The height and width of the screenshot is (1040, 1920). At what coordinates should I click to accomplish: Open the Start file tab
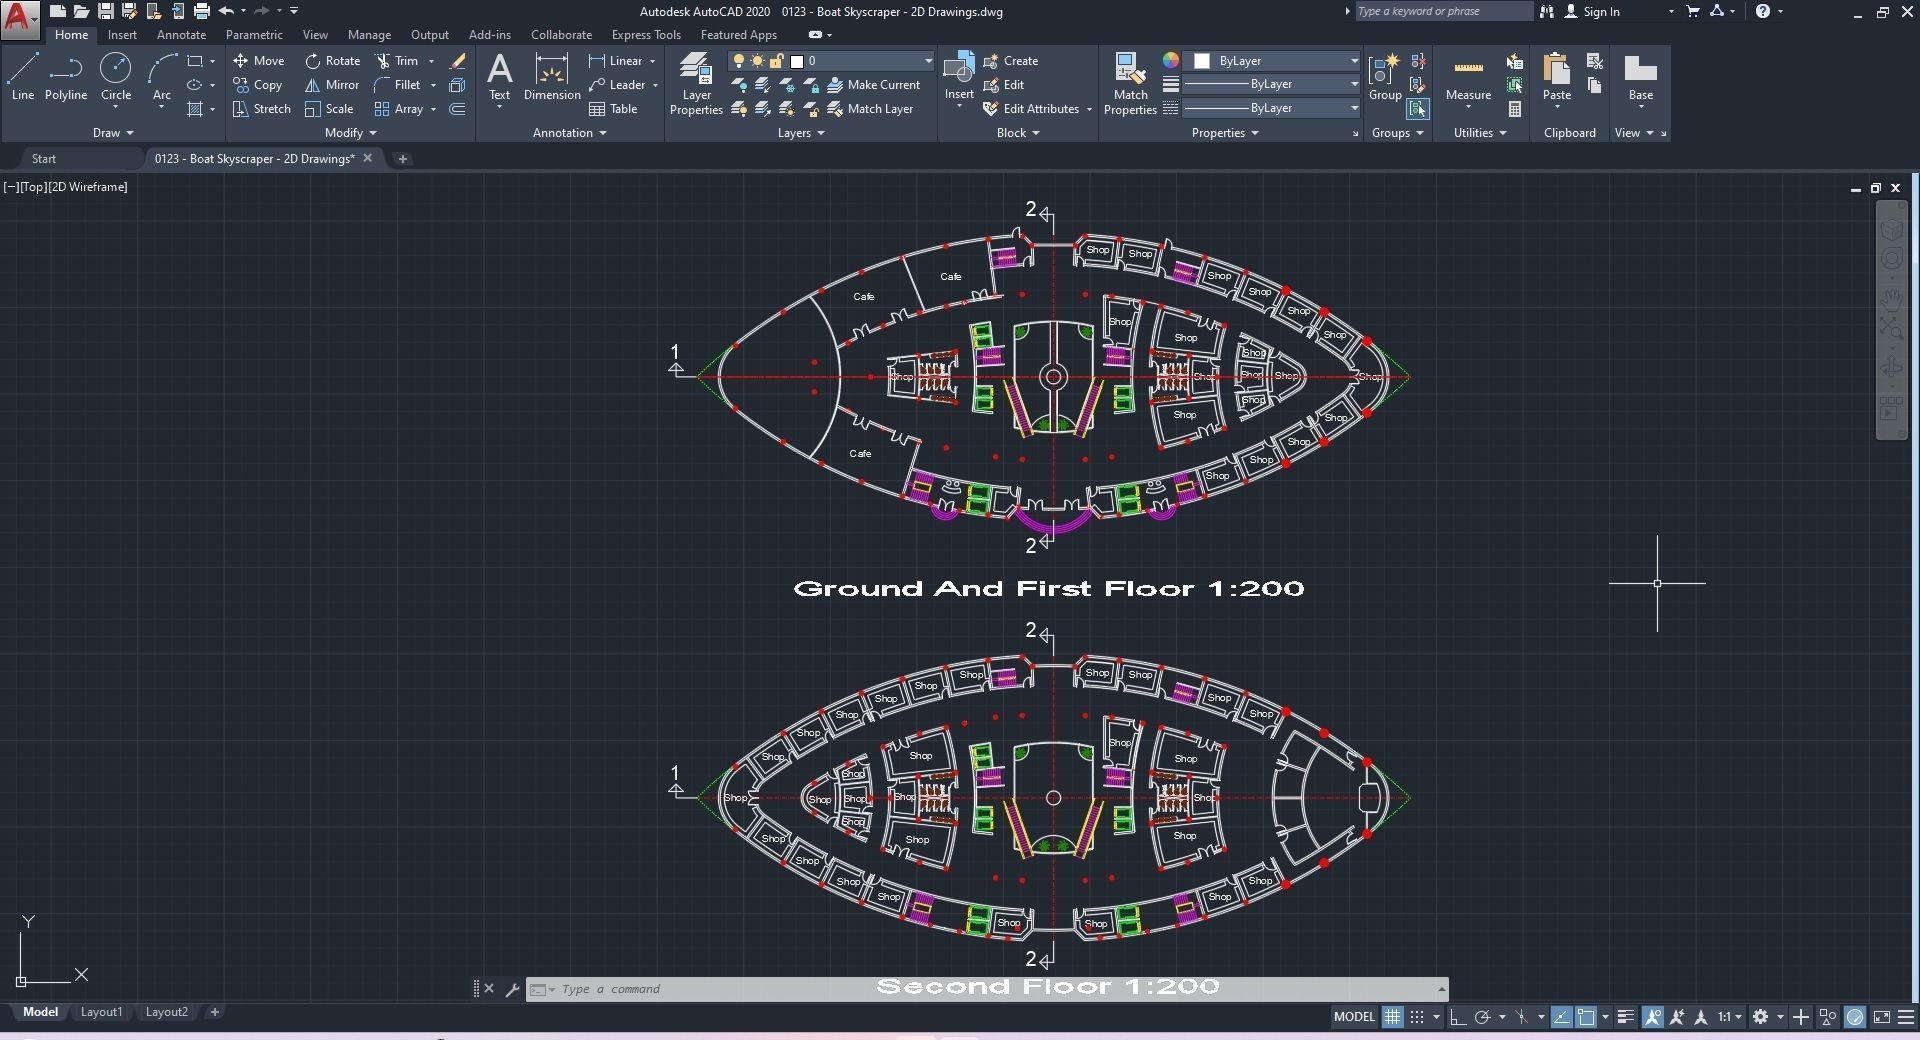(x=44, y=159)
